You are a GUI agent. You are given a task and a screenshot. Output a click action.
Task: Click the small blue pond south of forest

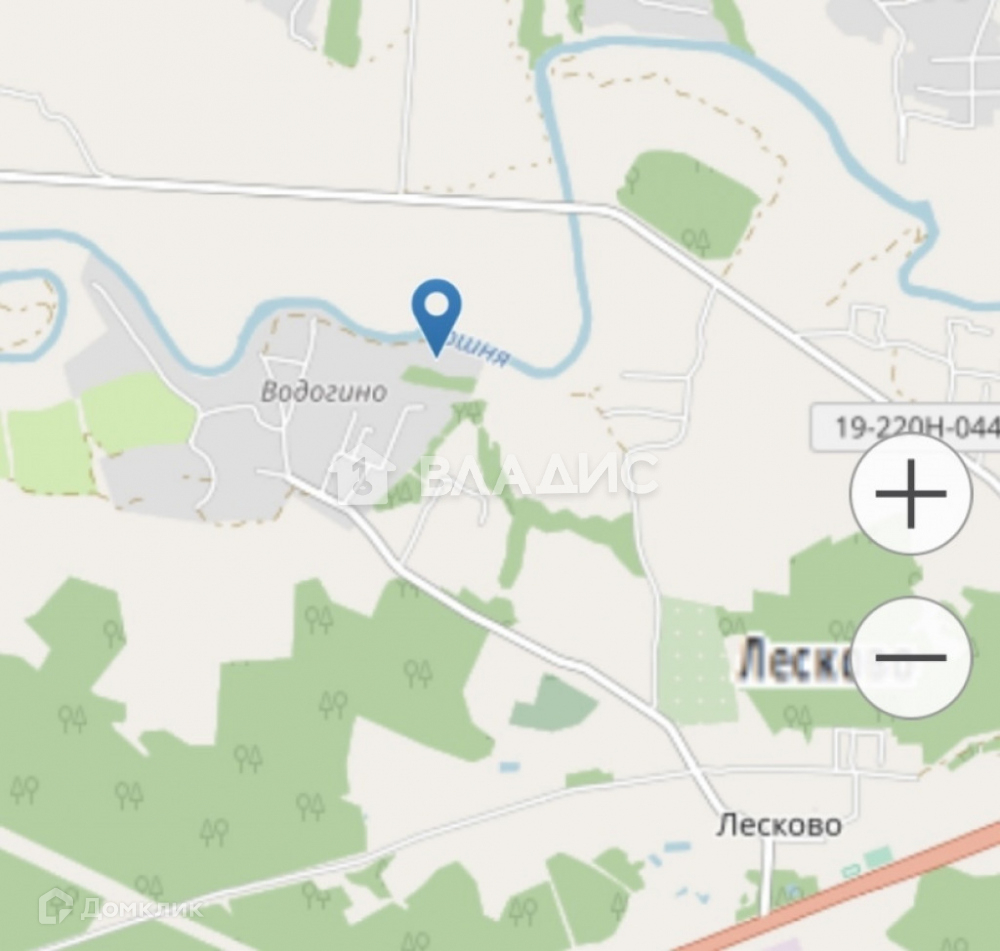(x=510, y=767)
